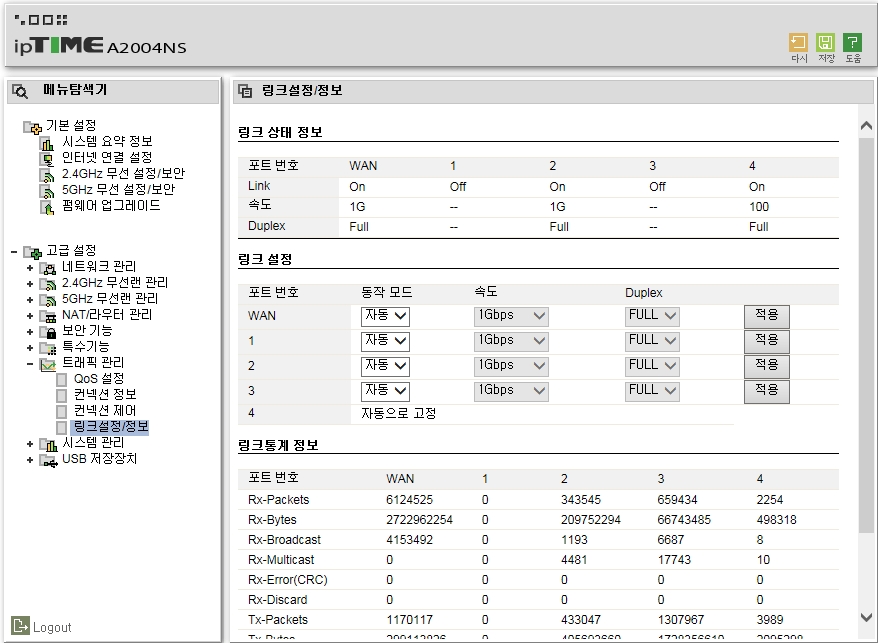The height and width of the screenshot is (643, 878).
Task: Open WAN port Duplex dropdown
Action: pos(652,316)
